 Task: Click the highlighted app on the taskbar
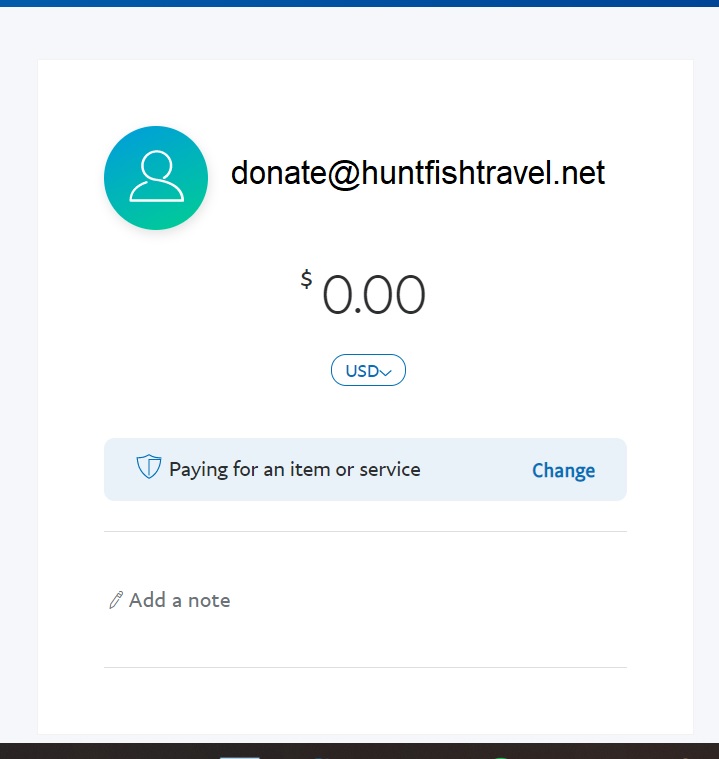(x=240, y=756)
